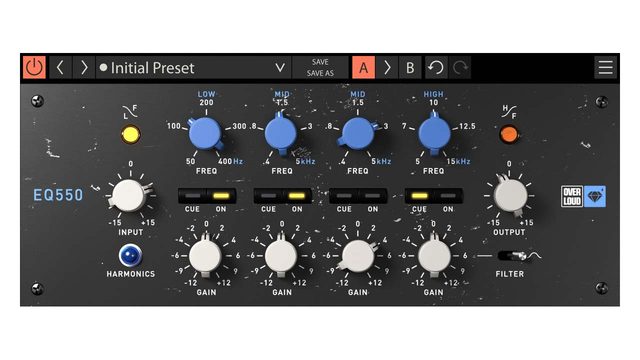Enable CUE on the LOW band

[192, 196]
